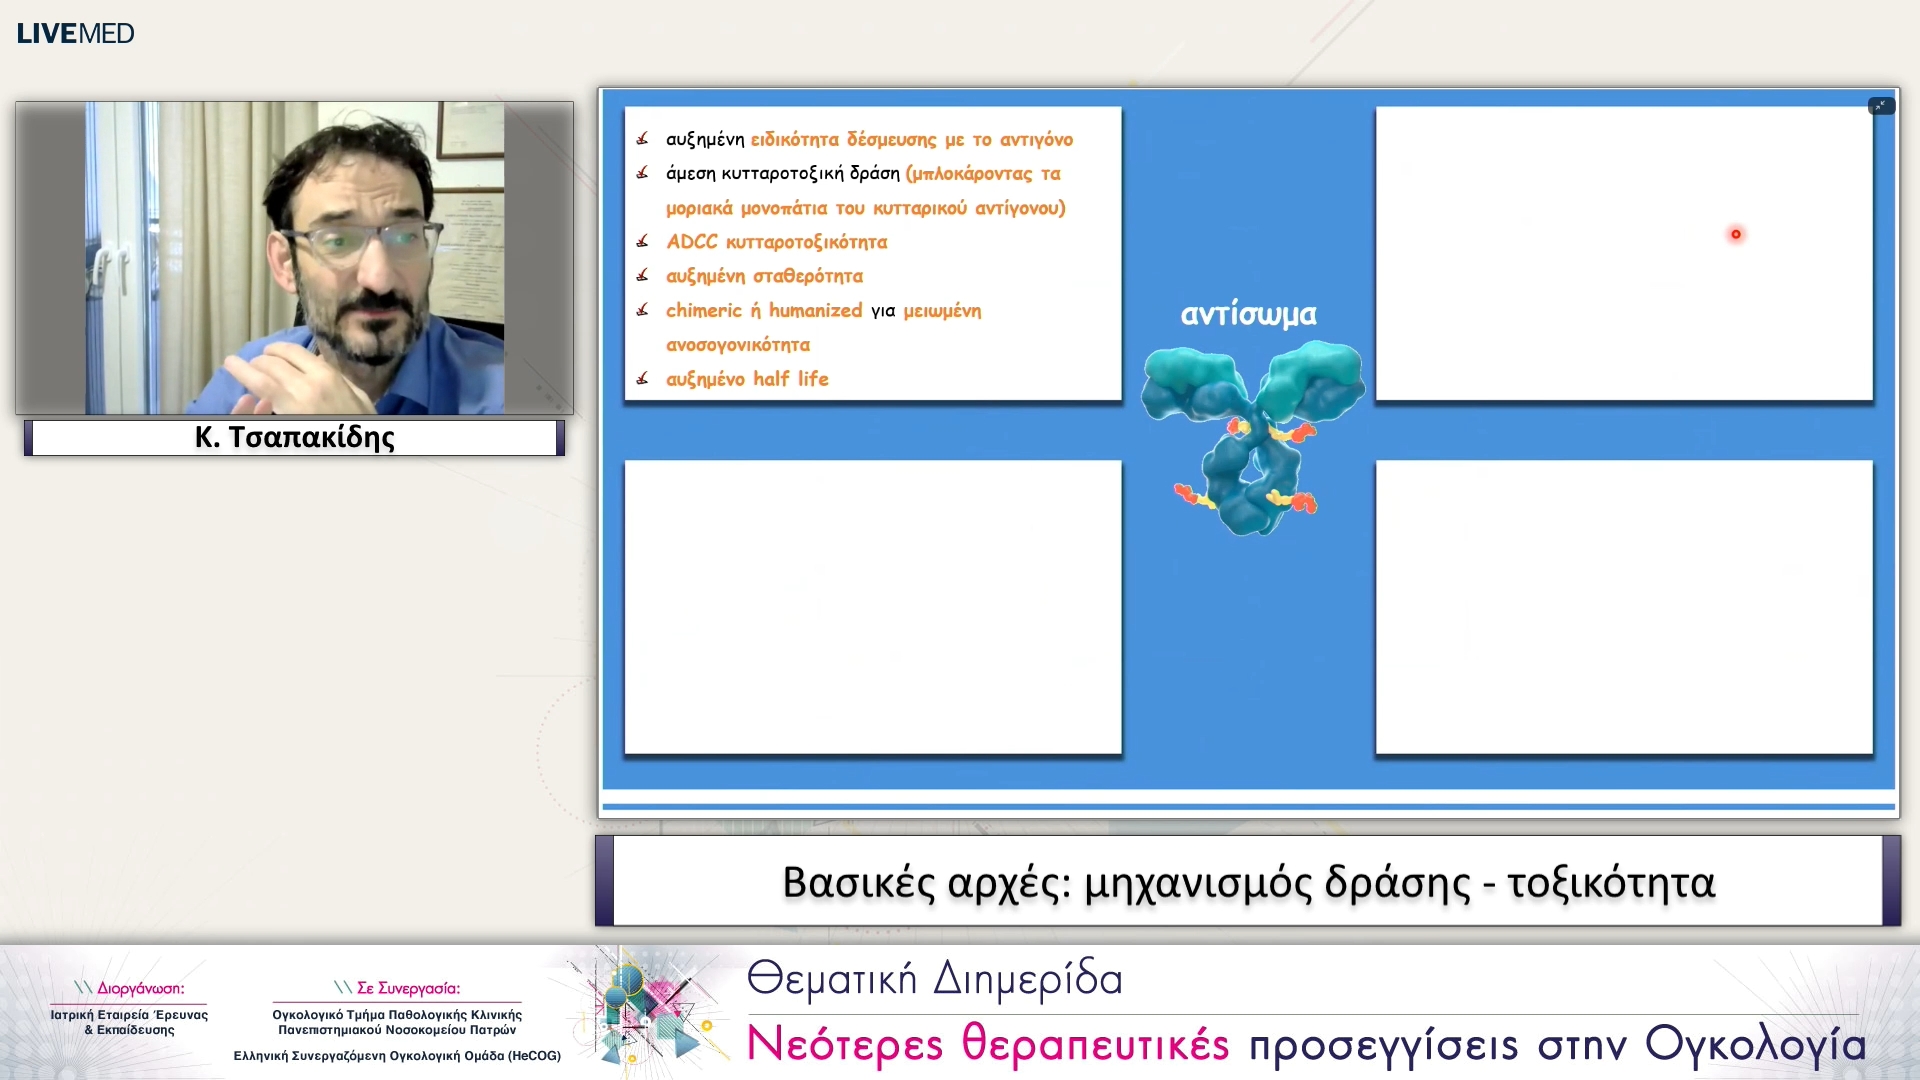This screenshot has height=1080, width=1920.
Task: Click the checkmark beside αυξημένο half life
Action: (x=642, y=379)
